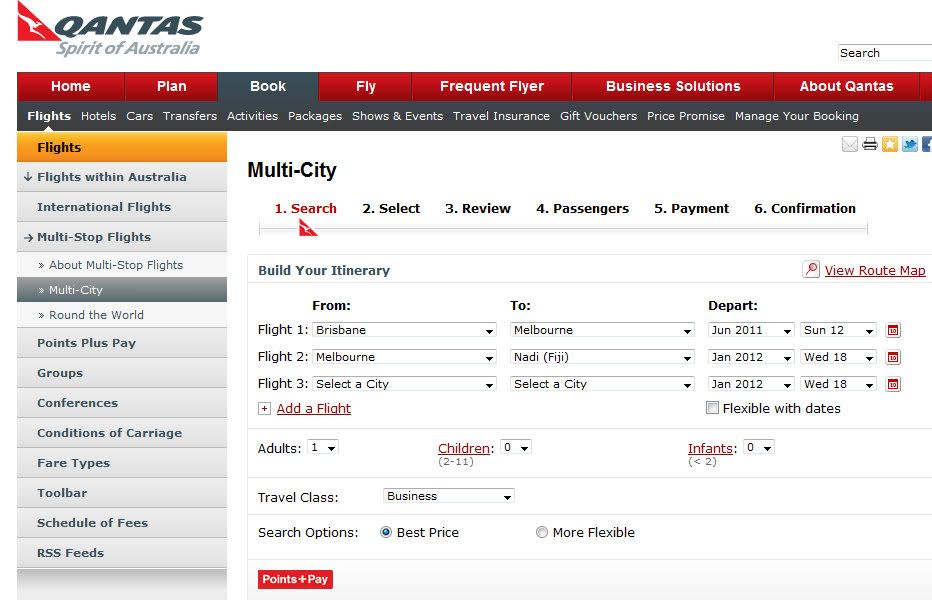Viewport: 932px width, 600px height.
Task: Click the Children info link
Action: [464, 448]
